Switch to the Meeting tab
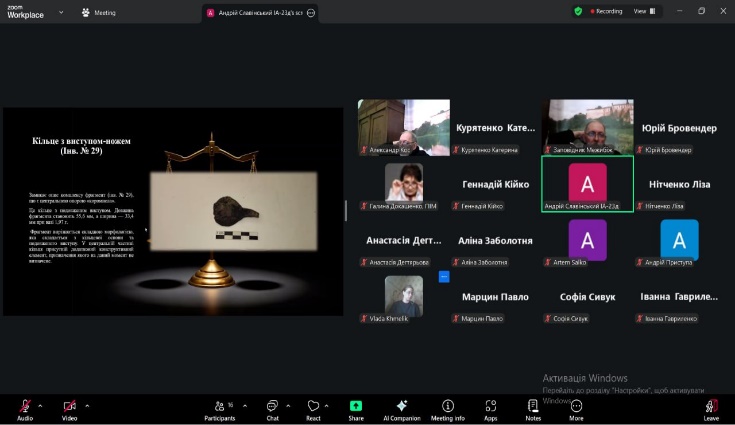 (99, 12)
